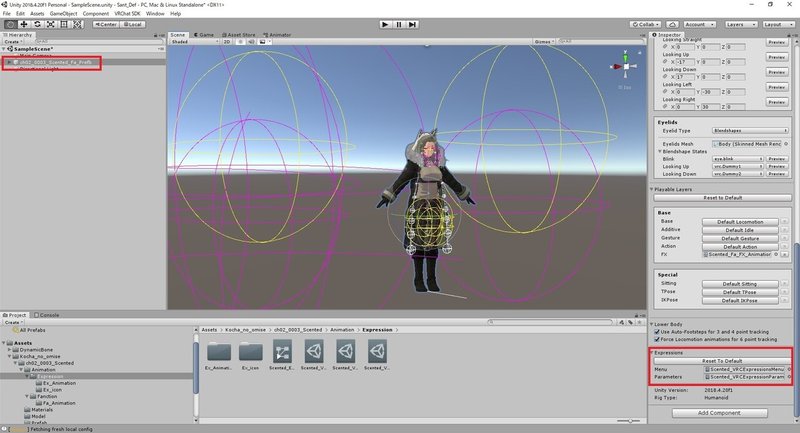The height and width of the screenshot is (433, 800).
Task: Open the Layout dropdown
Action: (x=778, y=24)
